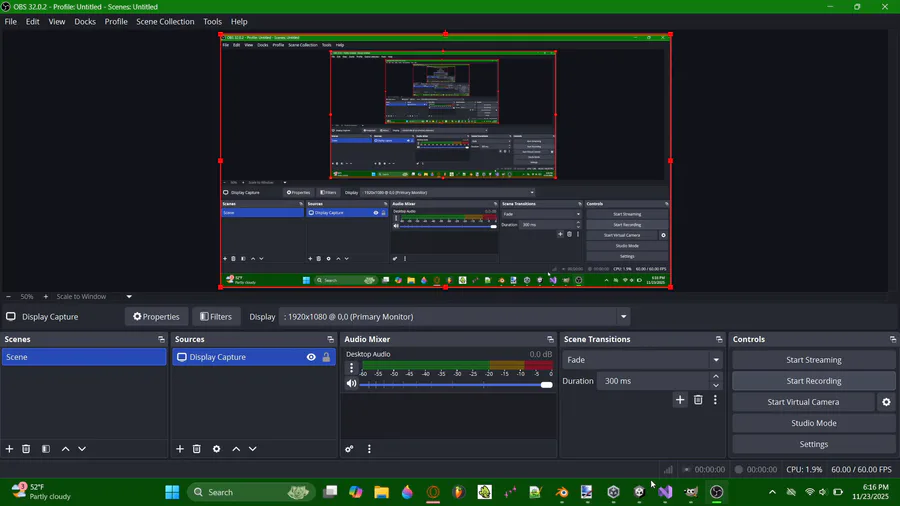Add a new source with the plus icon
Viewport: 900px width, 506px height.
point(180,449)
